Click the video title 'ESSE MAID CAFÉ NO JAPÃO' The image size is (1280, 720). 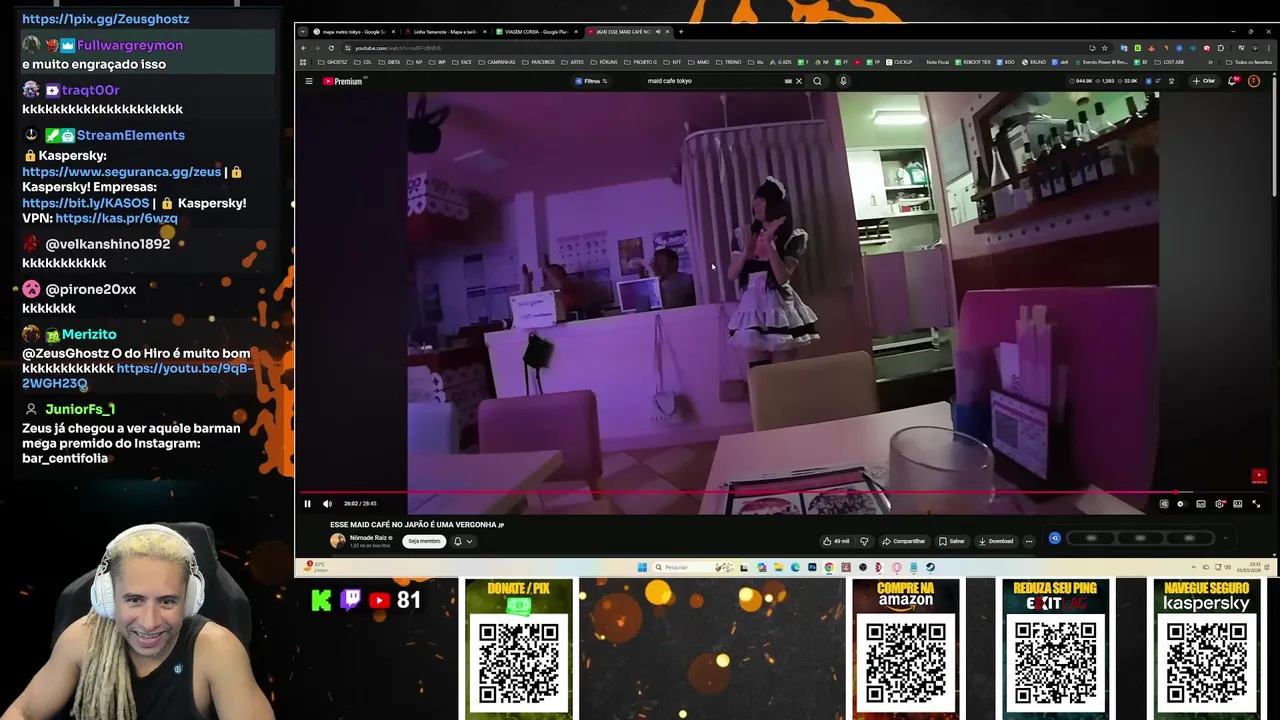coord(417,524)
